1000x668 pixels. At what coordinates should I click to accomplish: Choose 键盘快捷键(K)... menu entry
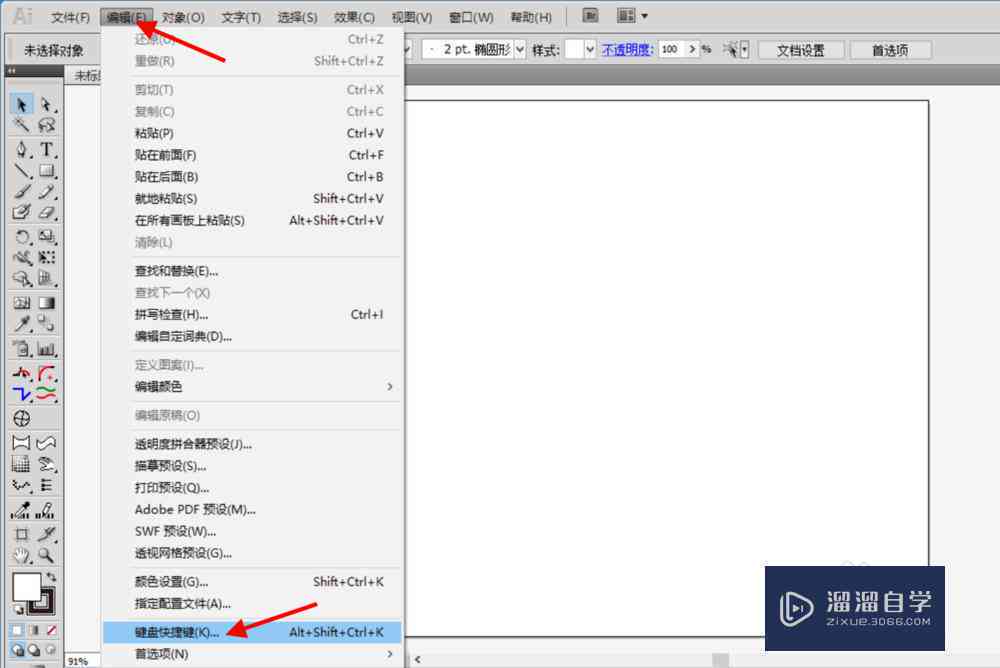(x=252, y=632)
